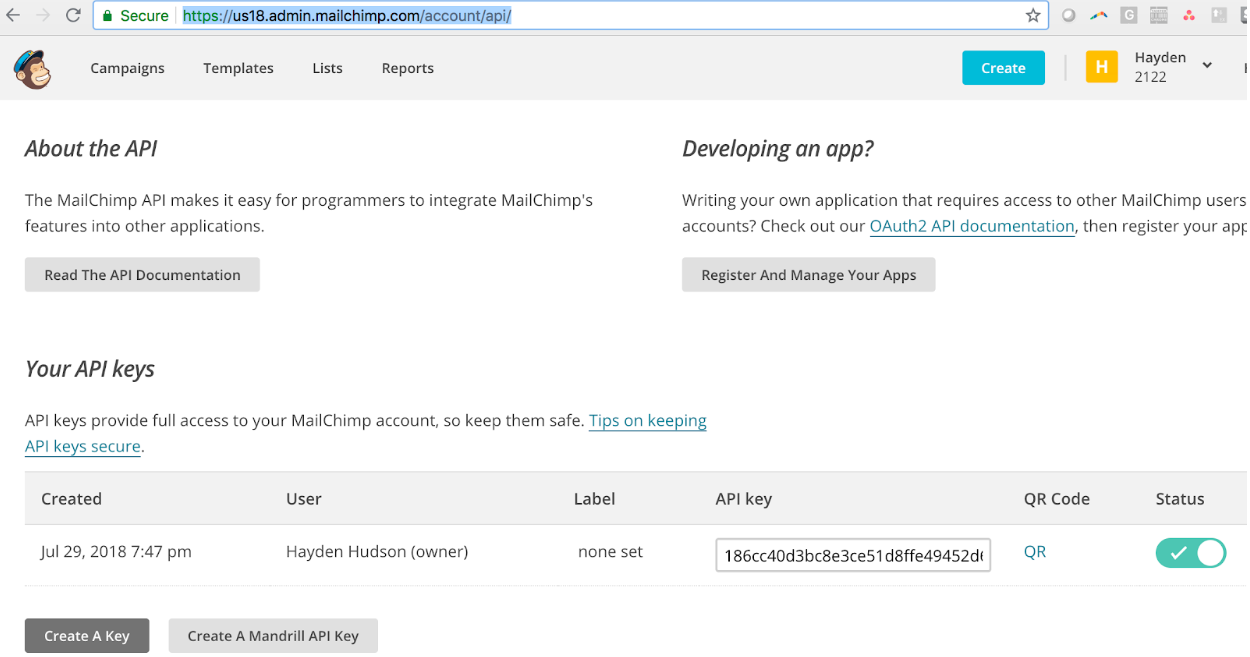Click the 'QR Code' column header
Viewport: 1250px width, 657px height.
[1057, 498]
